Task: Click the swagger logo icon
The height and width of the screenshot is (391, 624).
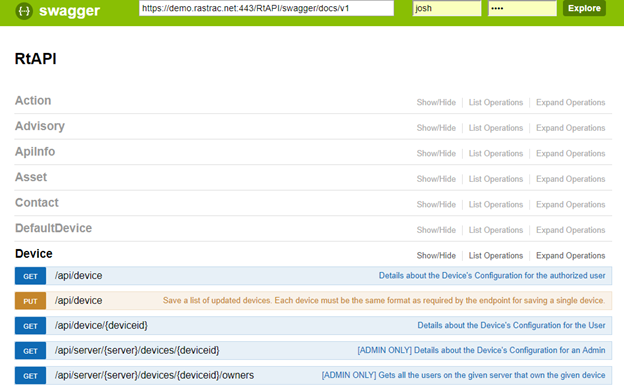Action: (24, 11)
